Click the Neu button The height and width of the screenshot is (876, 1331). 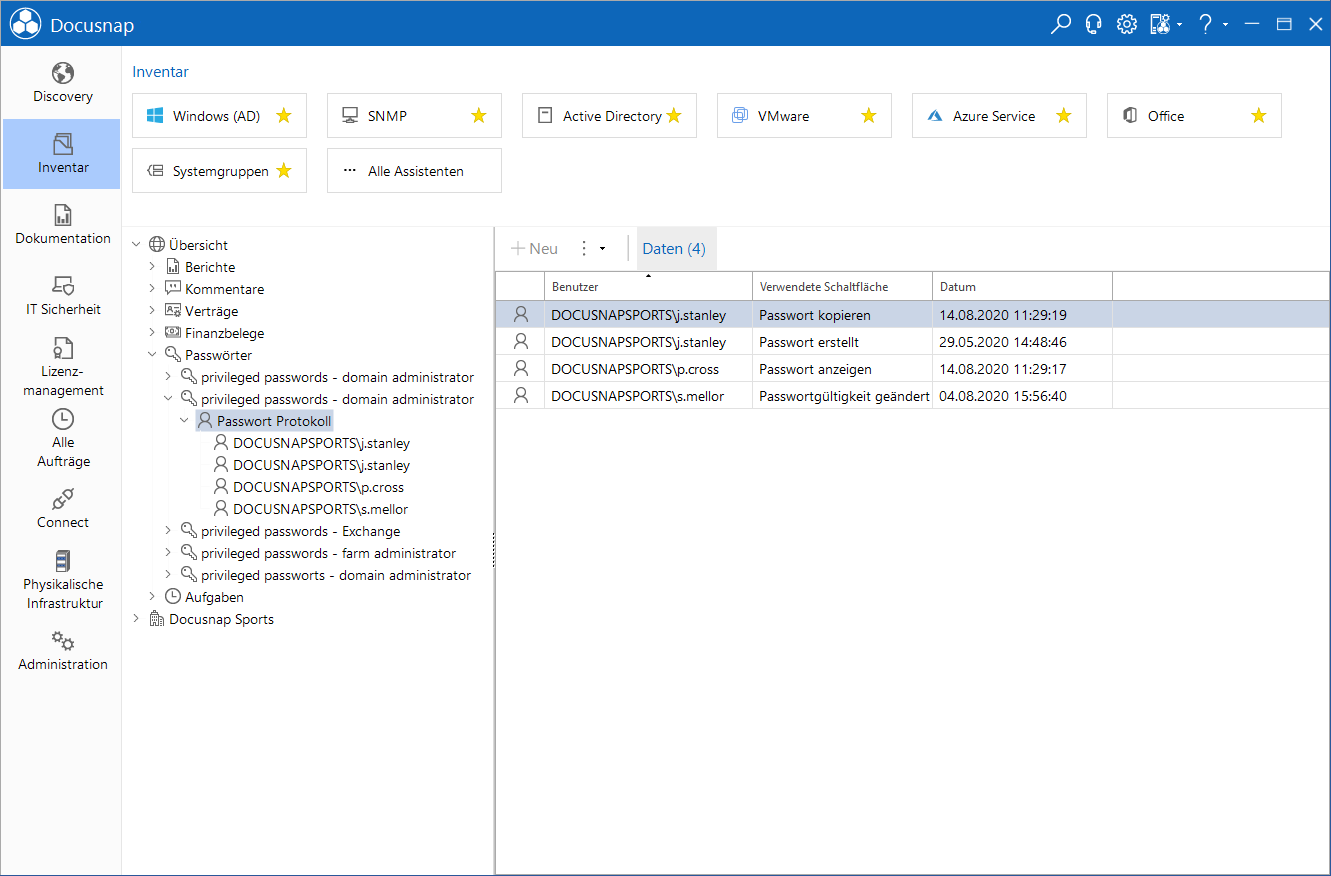534,248
